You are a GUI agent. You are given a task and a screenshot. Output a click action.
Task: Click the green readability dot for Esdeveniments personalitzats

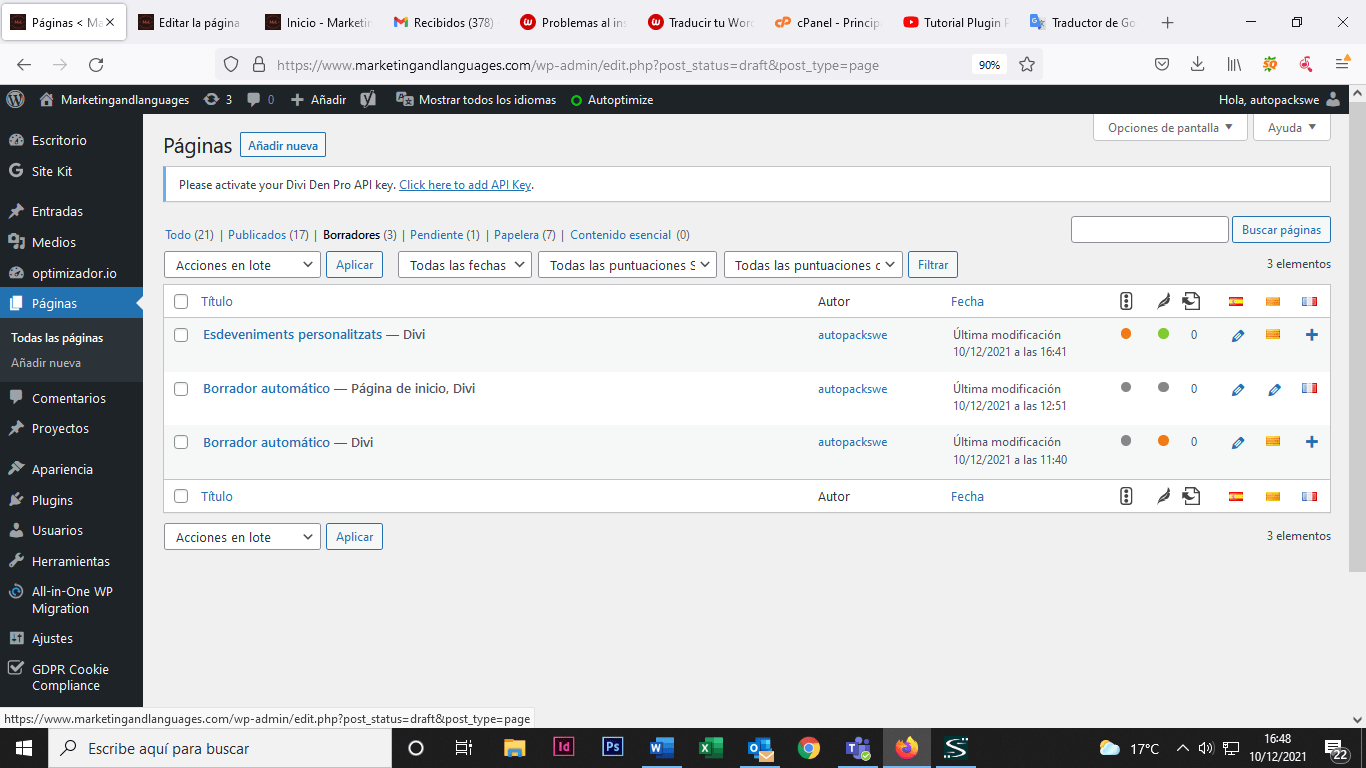click(1163, 334)
